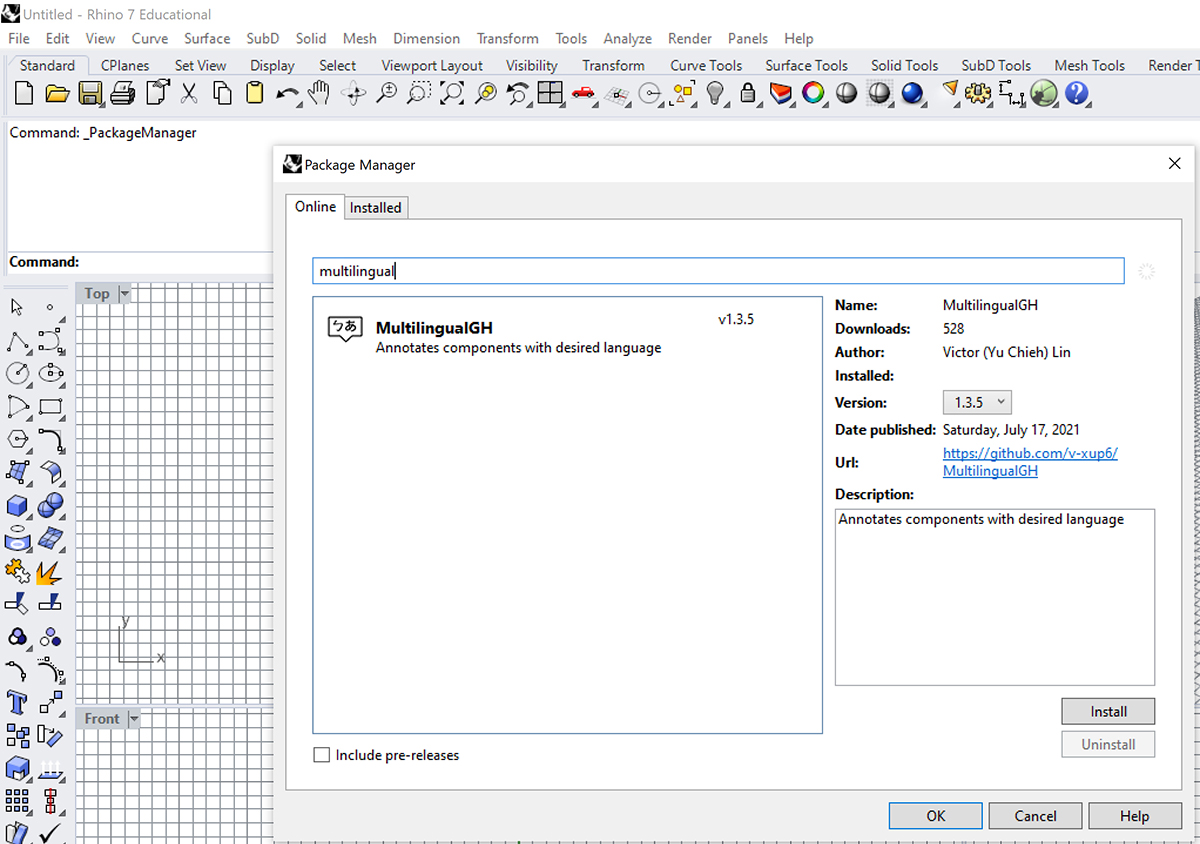Click the Help button in dialog
Screen dimensions: 1200x844
click(x=1134, y=815)
